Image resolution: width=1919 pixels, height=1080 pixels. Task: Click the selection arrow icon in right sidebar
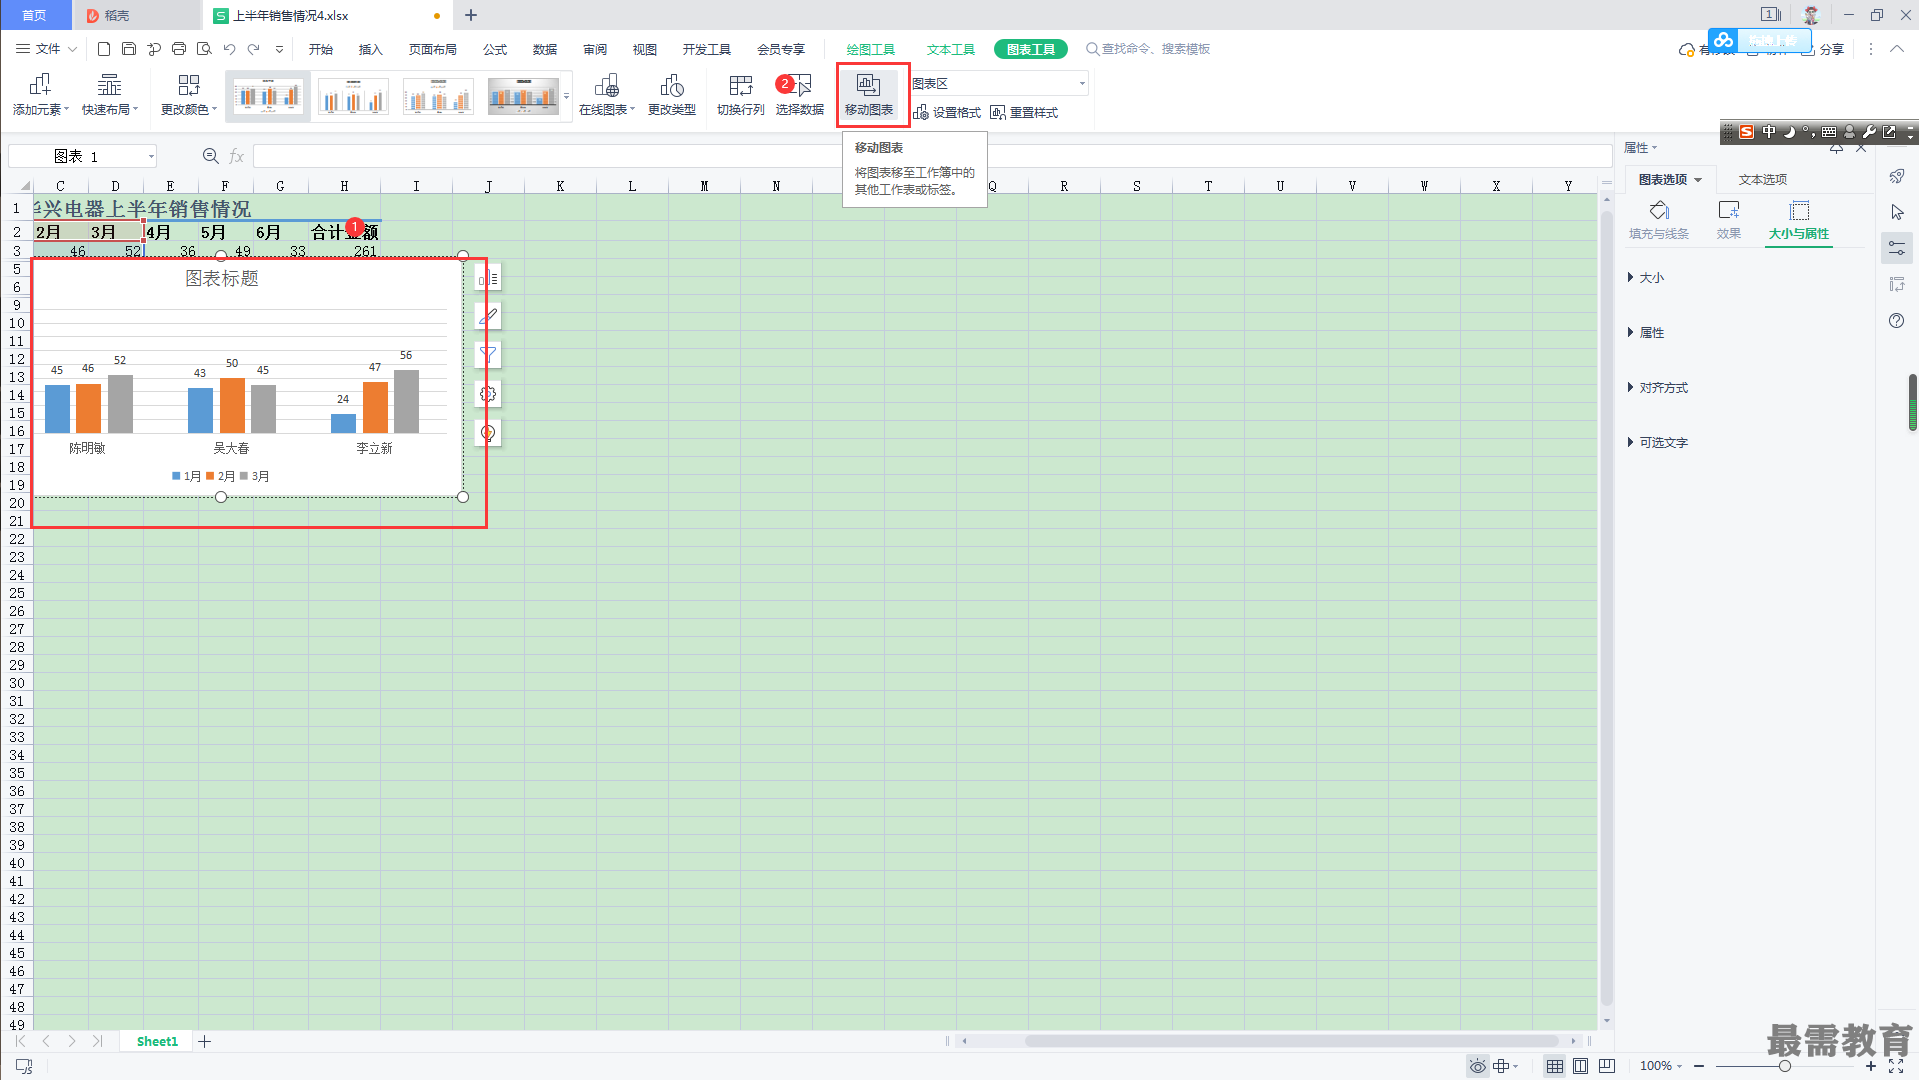(x=1897, y=212)
